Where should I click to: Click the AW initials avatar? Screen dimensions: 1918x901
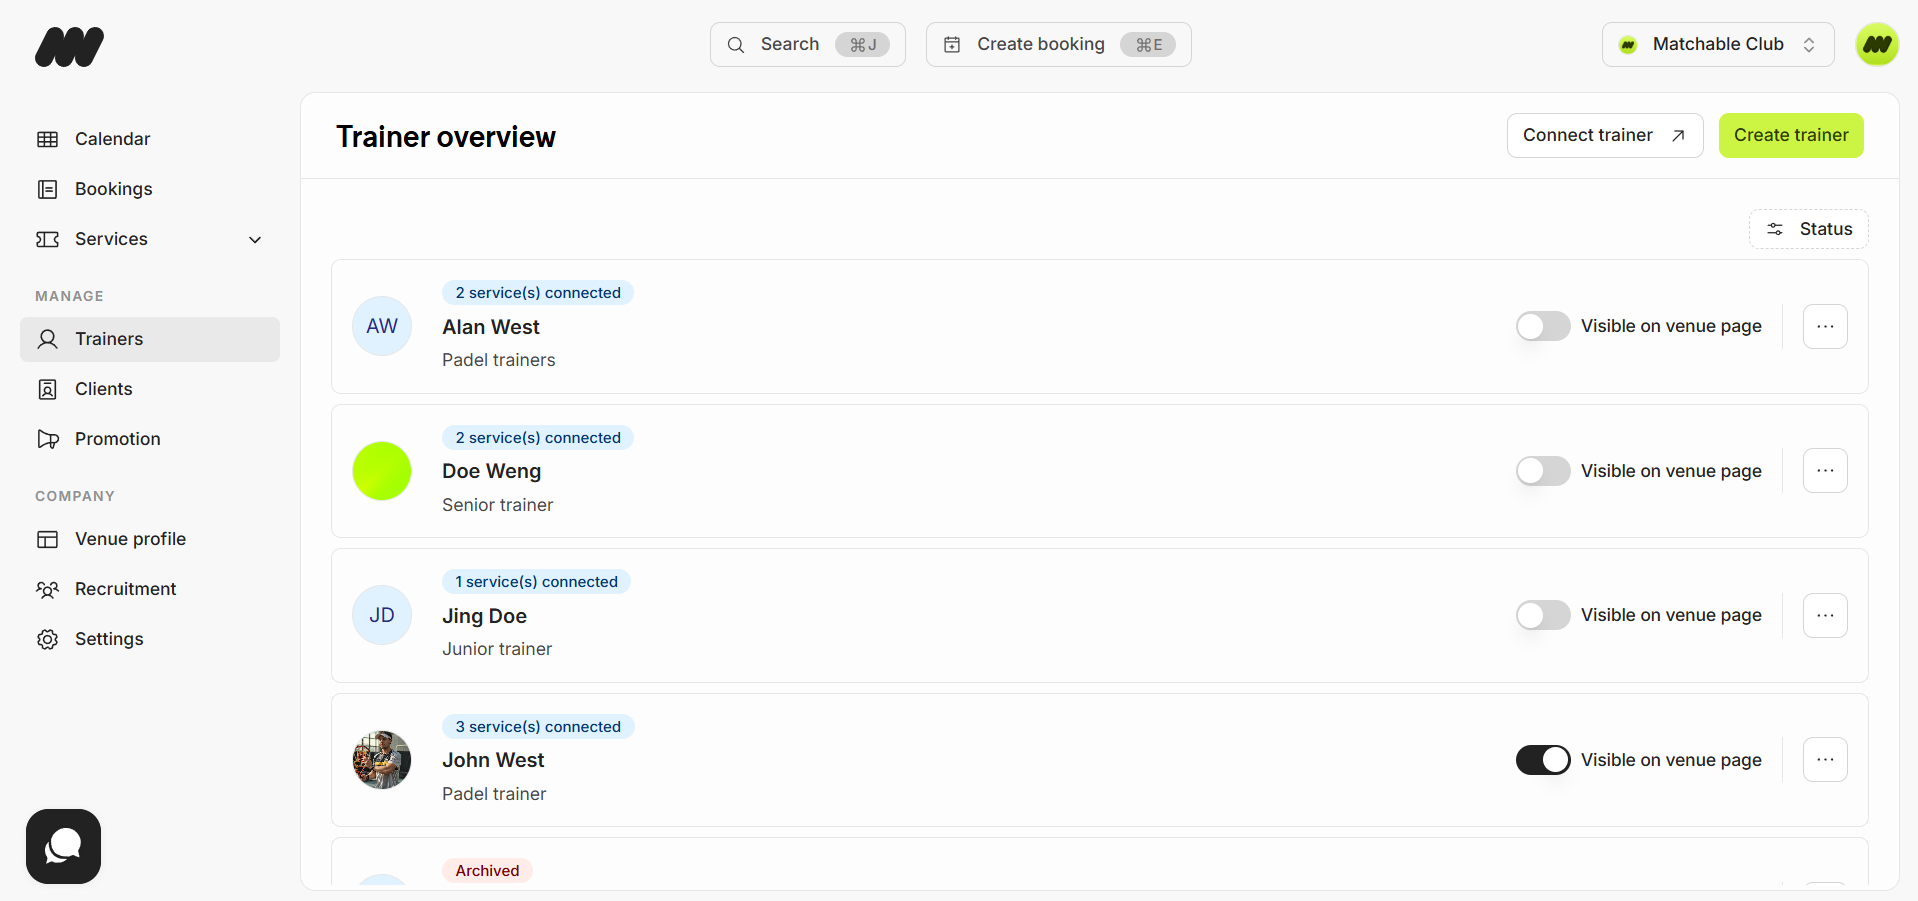(x=382, y=326)
